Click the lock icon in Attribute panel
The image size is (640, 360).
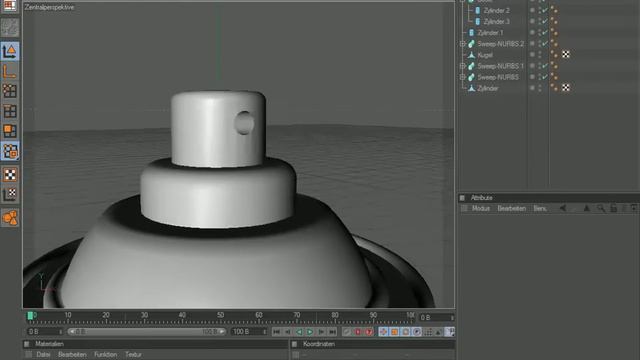[x=613, y=208]
